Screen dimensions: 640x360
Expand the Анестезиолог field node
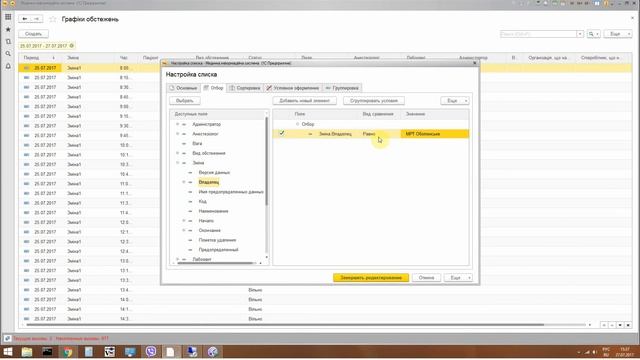tap(177, 134)
